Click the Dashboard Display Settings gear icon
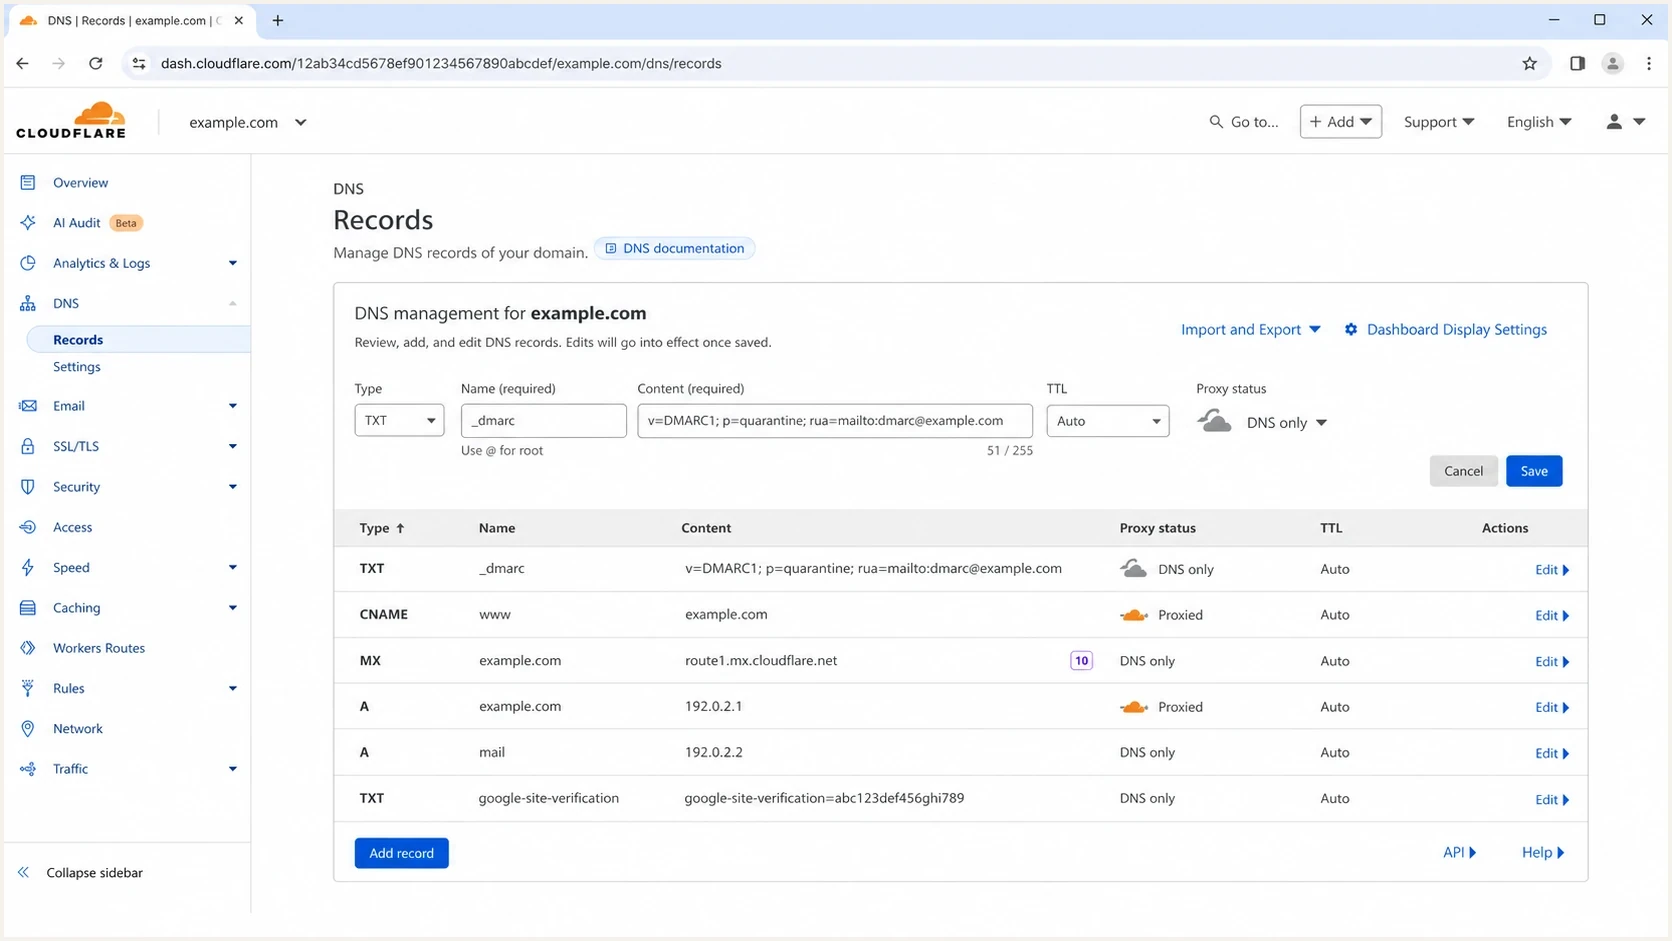 pyautogui.click(x=1351, y=329)
